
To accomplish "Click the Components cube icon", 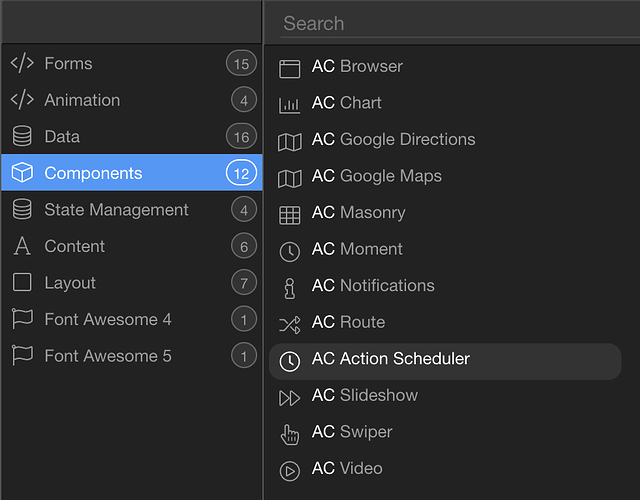I will [x=22, y=172].
